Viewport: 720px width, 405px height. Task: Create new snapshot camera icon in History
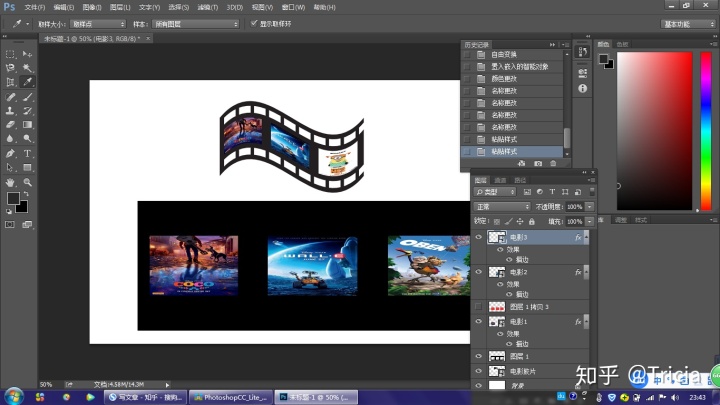click(538, 163)
